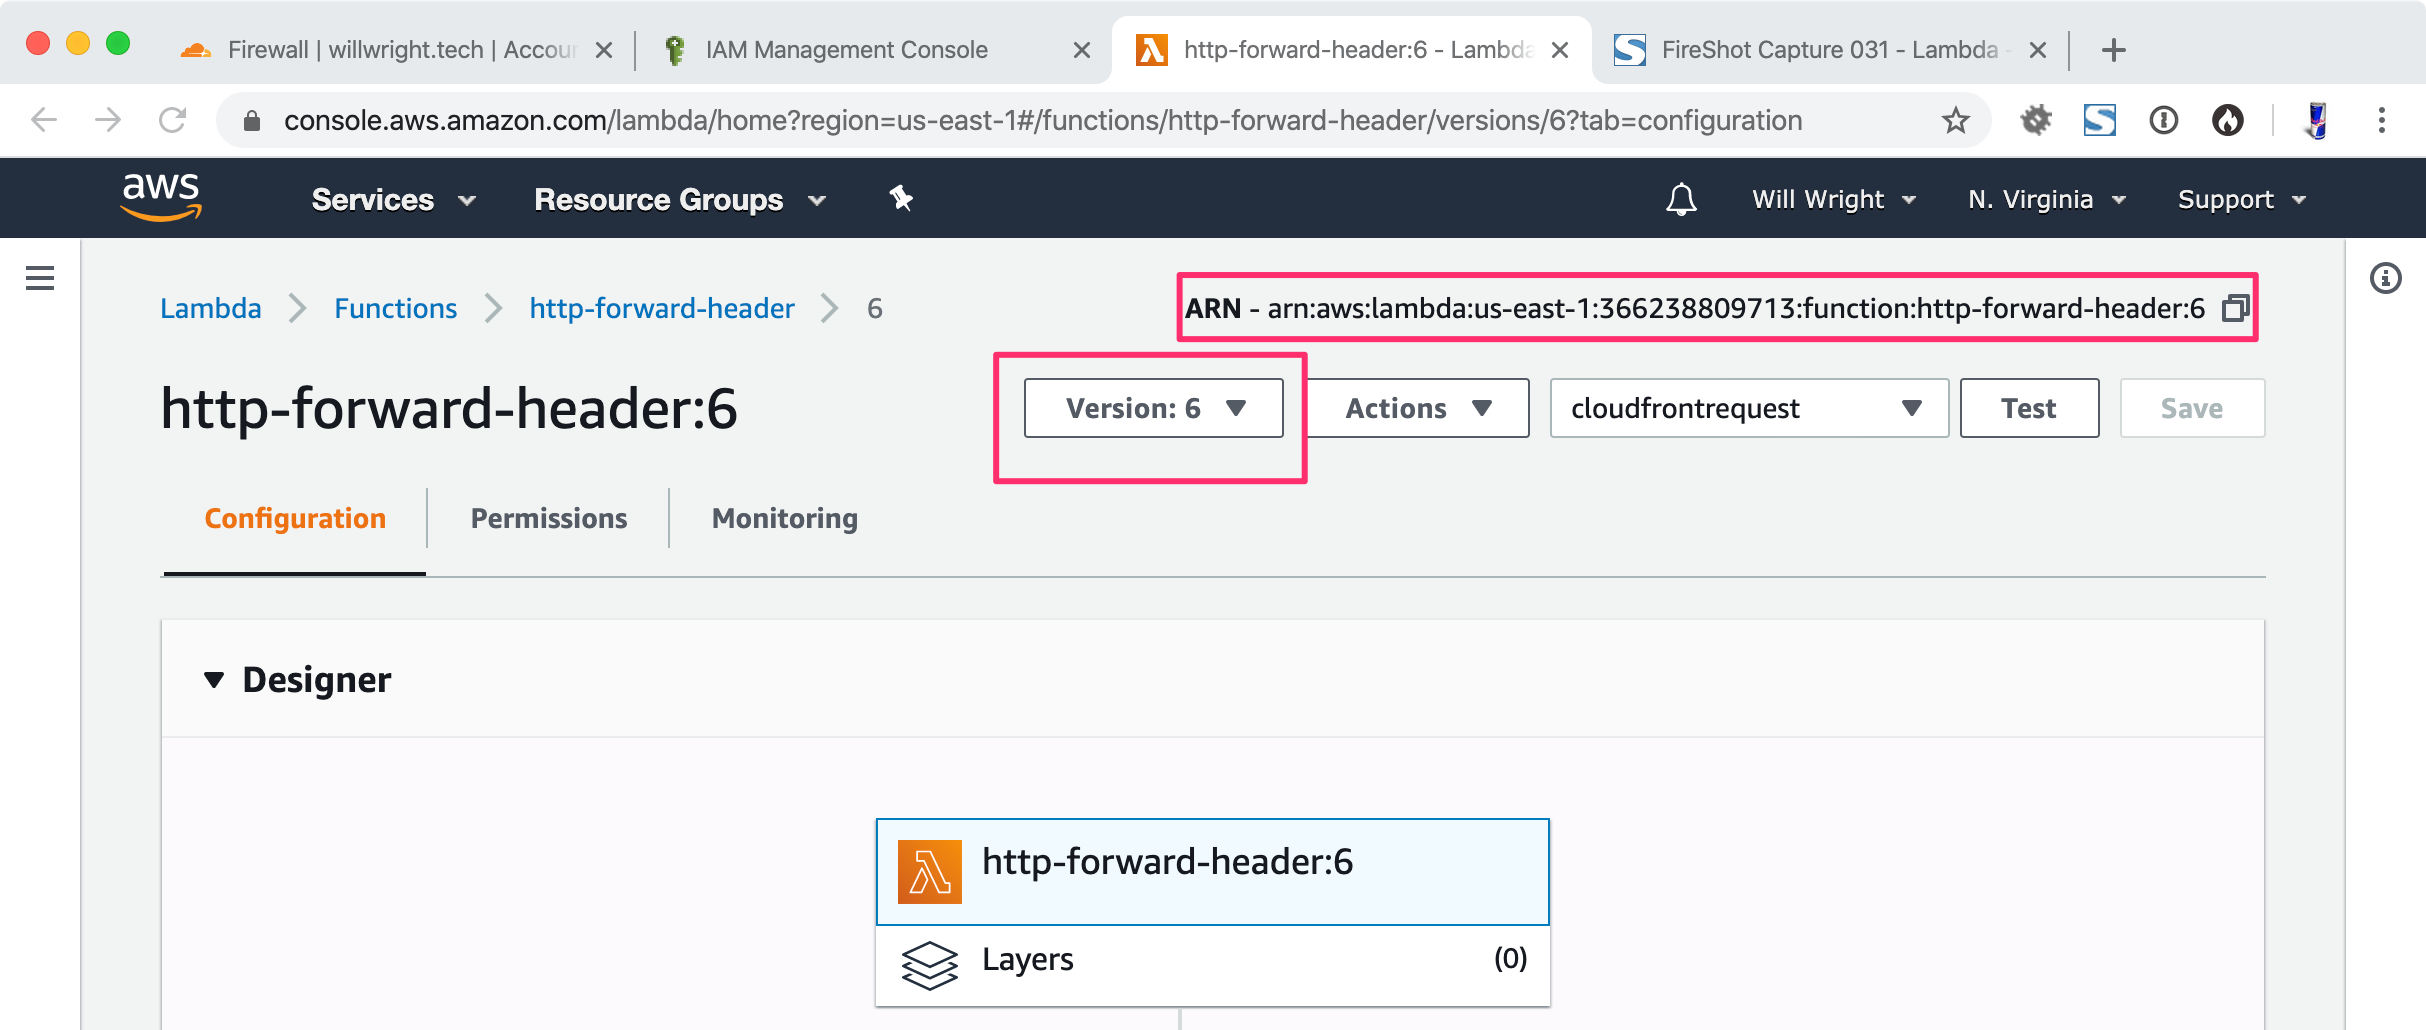Open a new browser tab with plus icon
The image size is (2426, 1030).
coord(2113,50)
